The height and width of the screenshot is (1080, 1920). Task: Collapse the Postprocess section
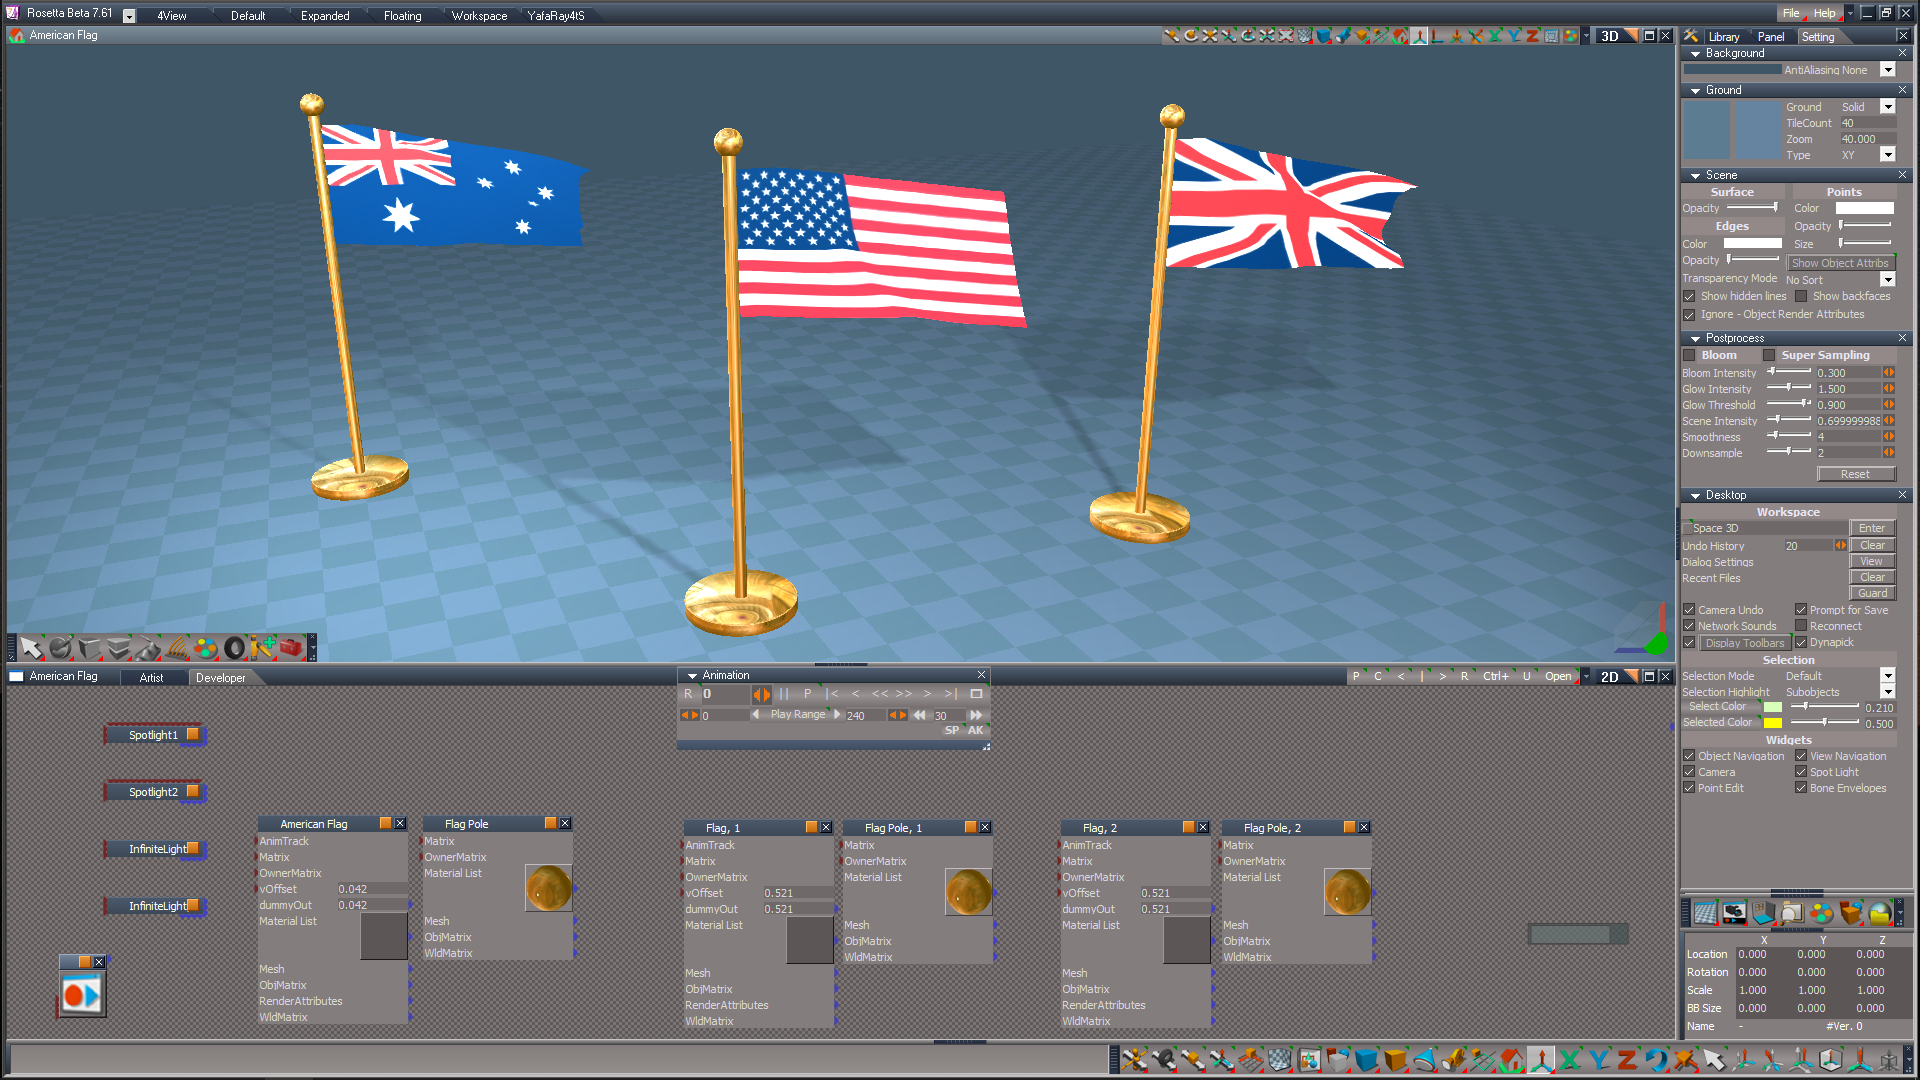tap(1695, 339)
